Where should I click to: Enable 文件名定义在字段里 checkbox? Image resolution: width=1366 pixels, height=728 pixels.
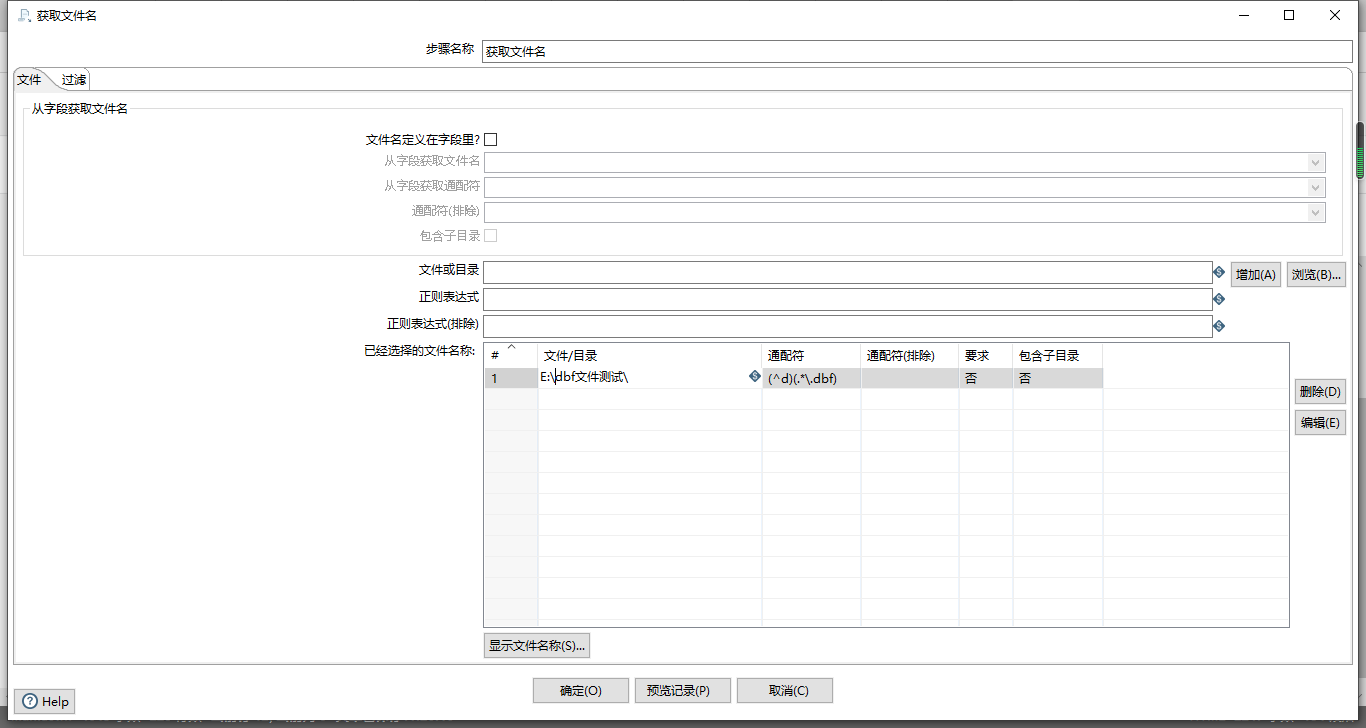[490, 139]
